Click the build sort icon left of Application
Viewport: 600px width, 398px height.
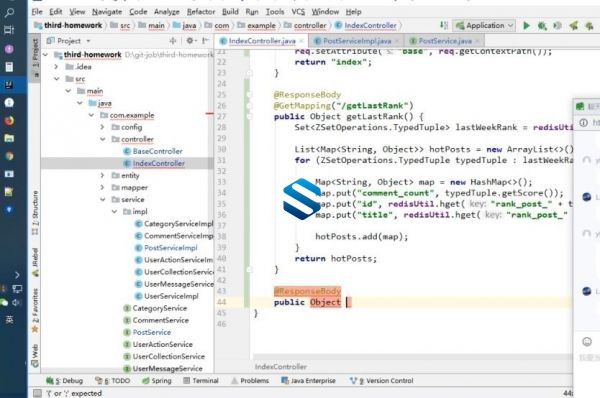click(443, 26)
